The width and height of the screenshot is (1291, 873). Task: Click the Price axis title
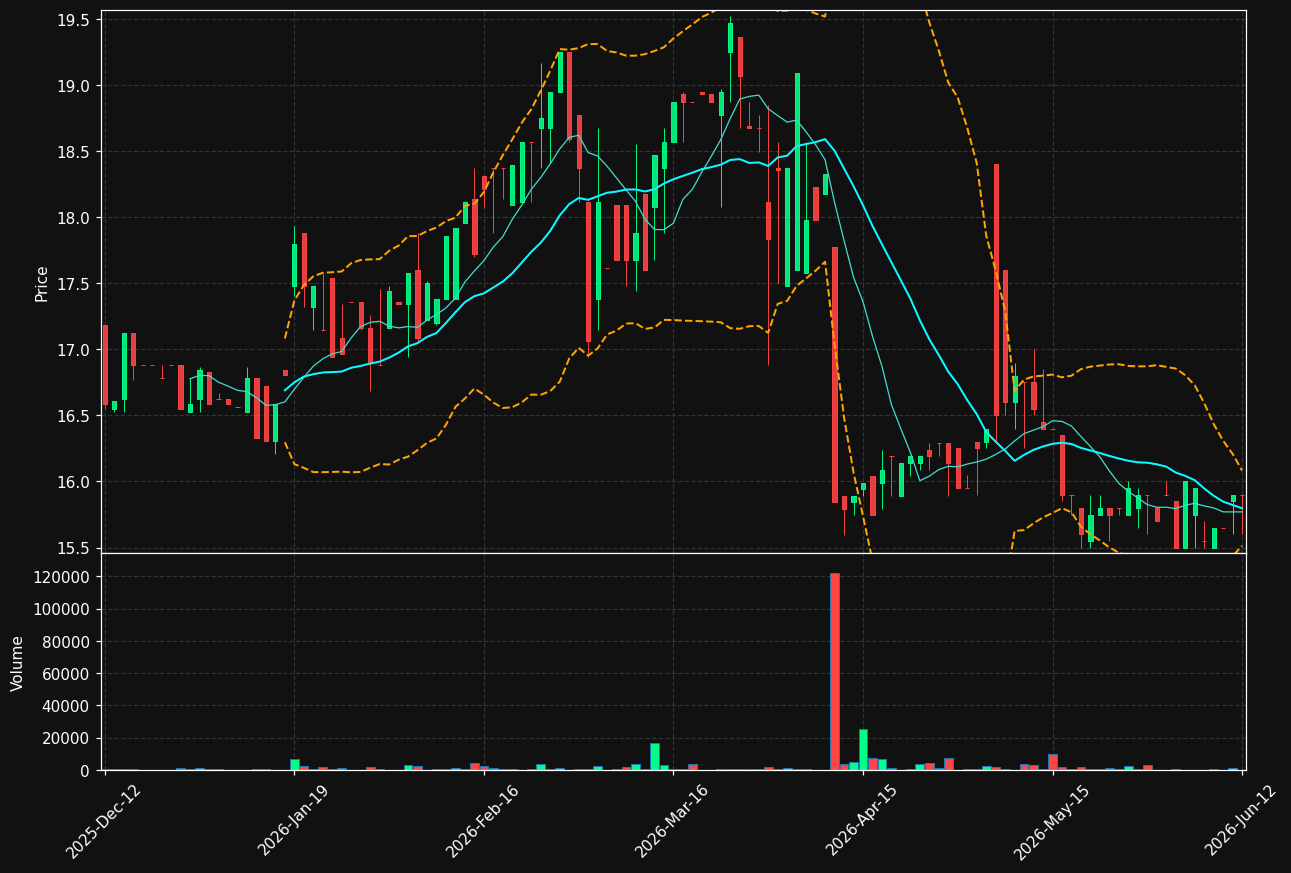coord(42,283)
